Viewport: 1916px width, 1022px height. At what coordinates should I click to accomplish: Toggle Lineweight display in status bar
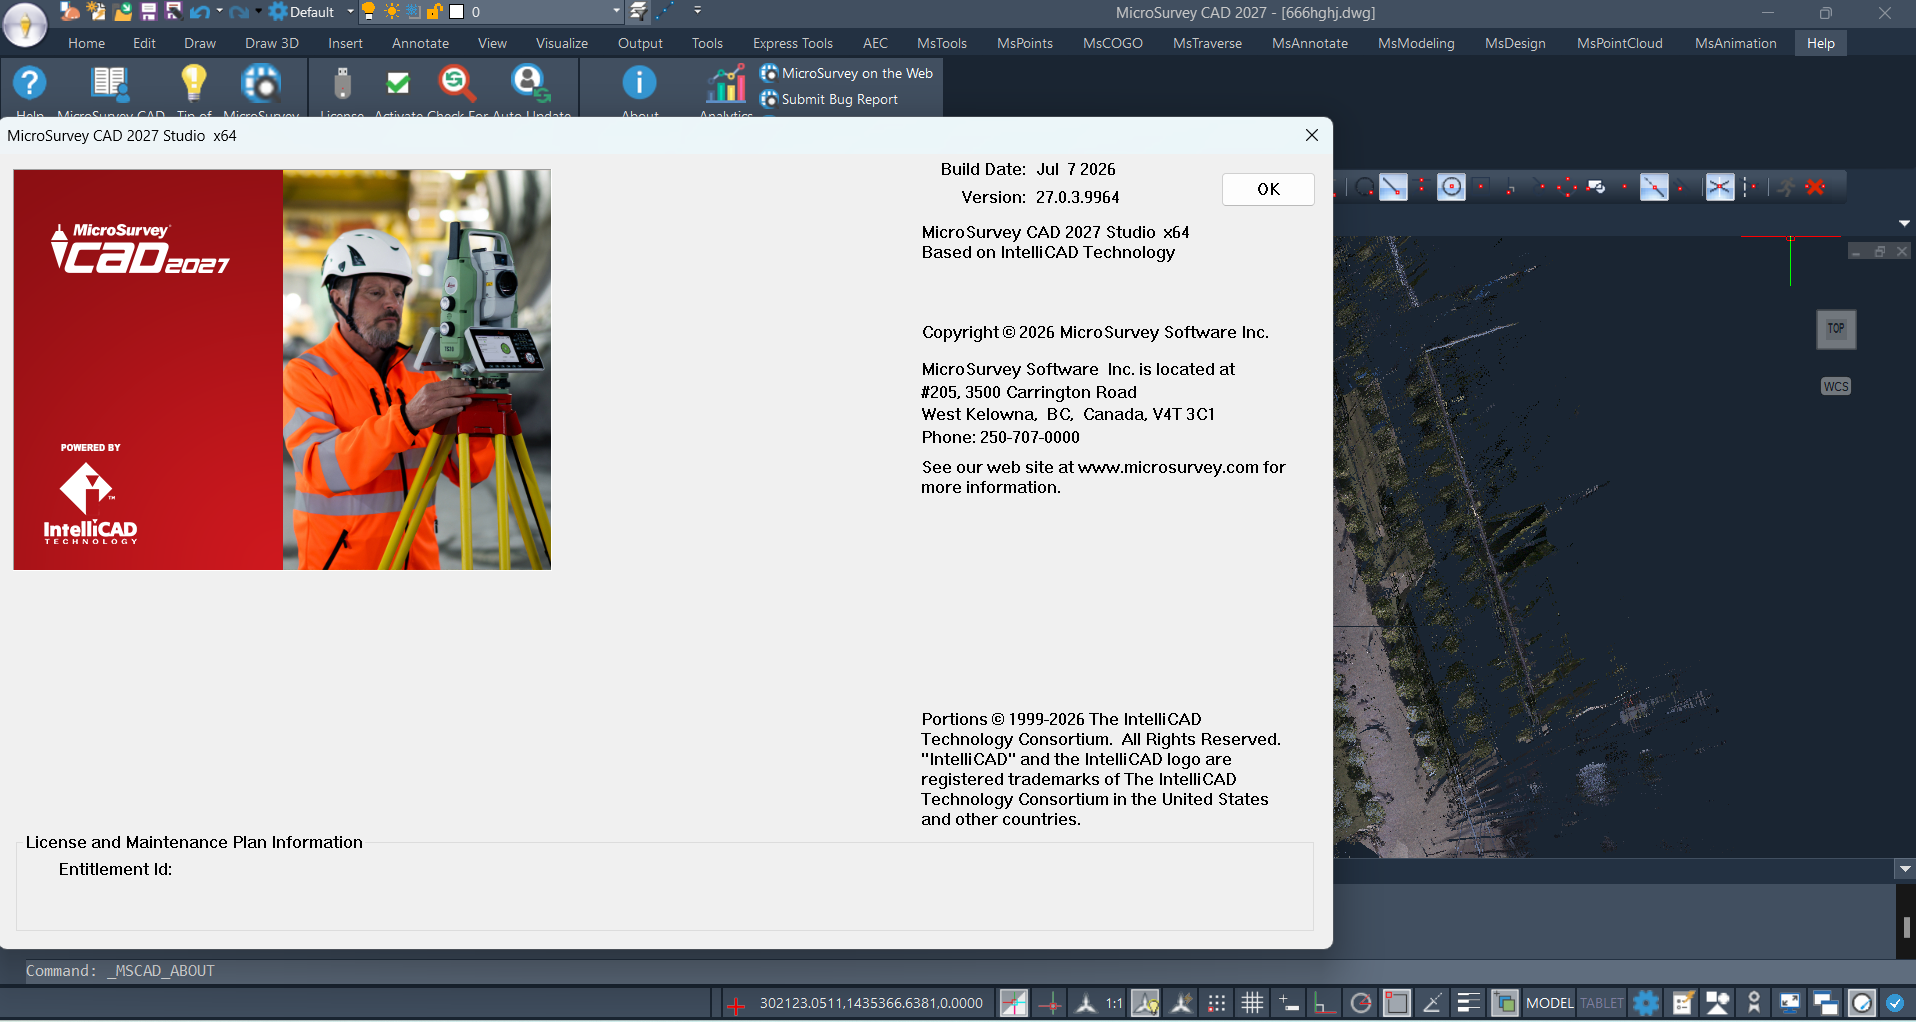click(x=1469, y=1003)
